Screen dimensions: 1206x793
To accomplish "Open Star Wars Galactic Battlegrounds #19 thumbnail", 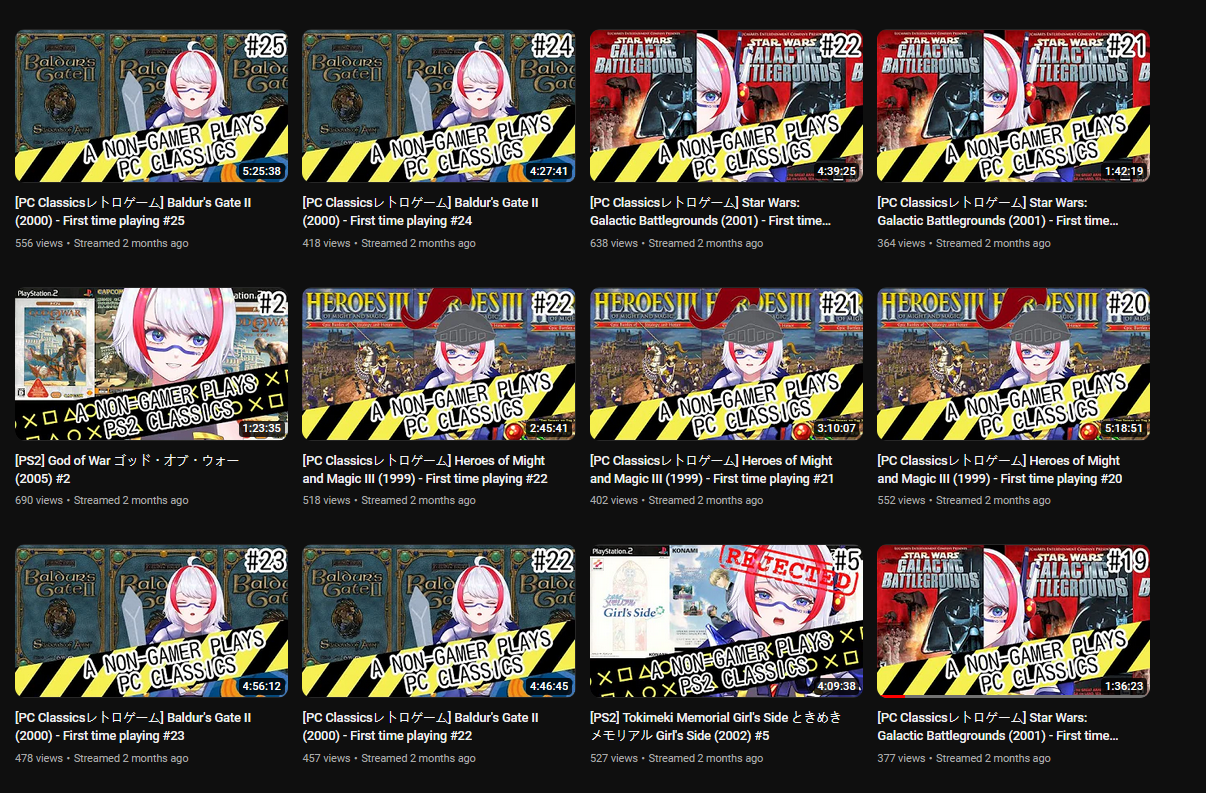I will [1013, 621].
